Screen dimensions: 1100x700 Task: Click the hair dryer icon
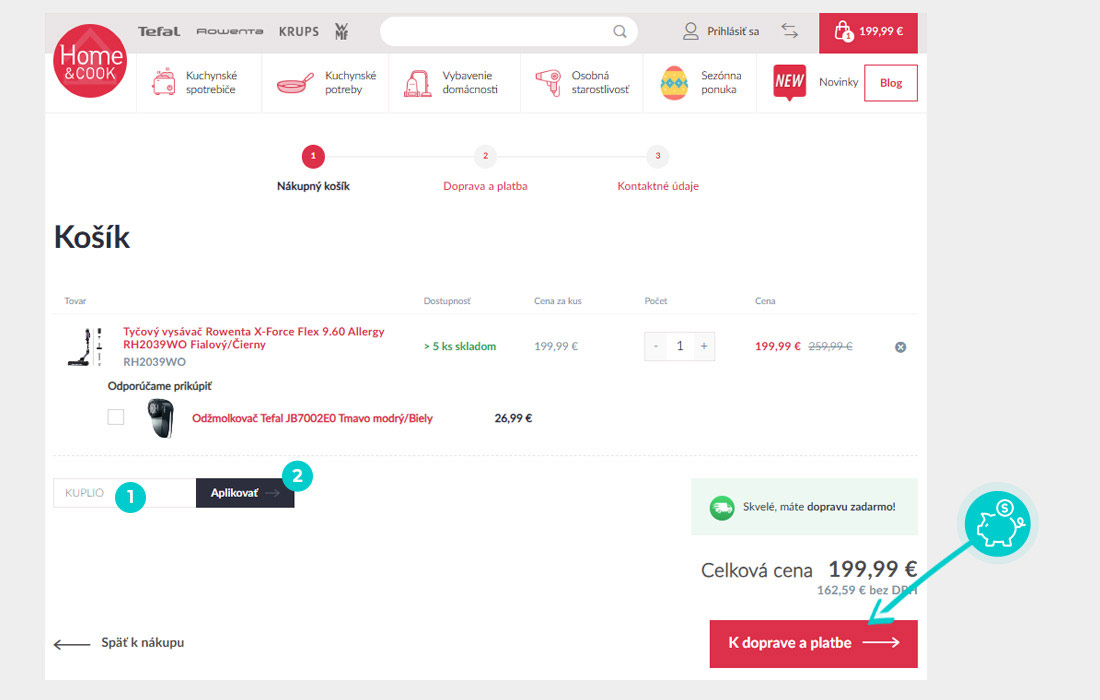tap(549, 83)
